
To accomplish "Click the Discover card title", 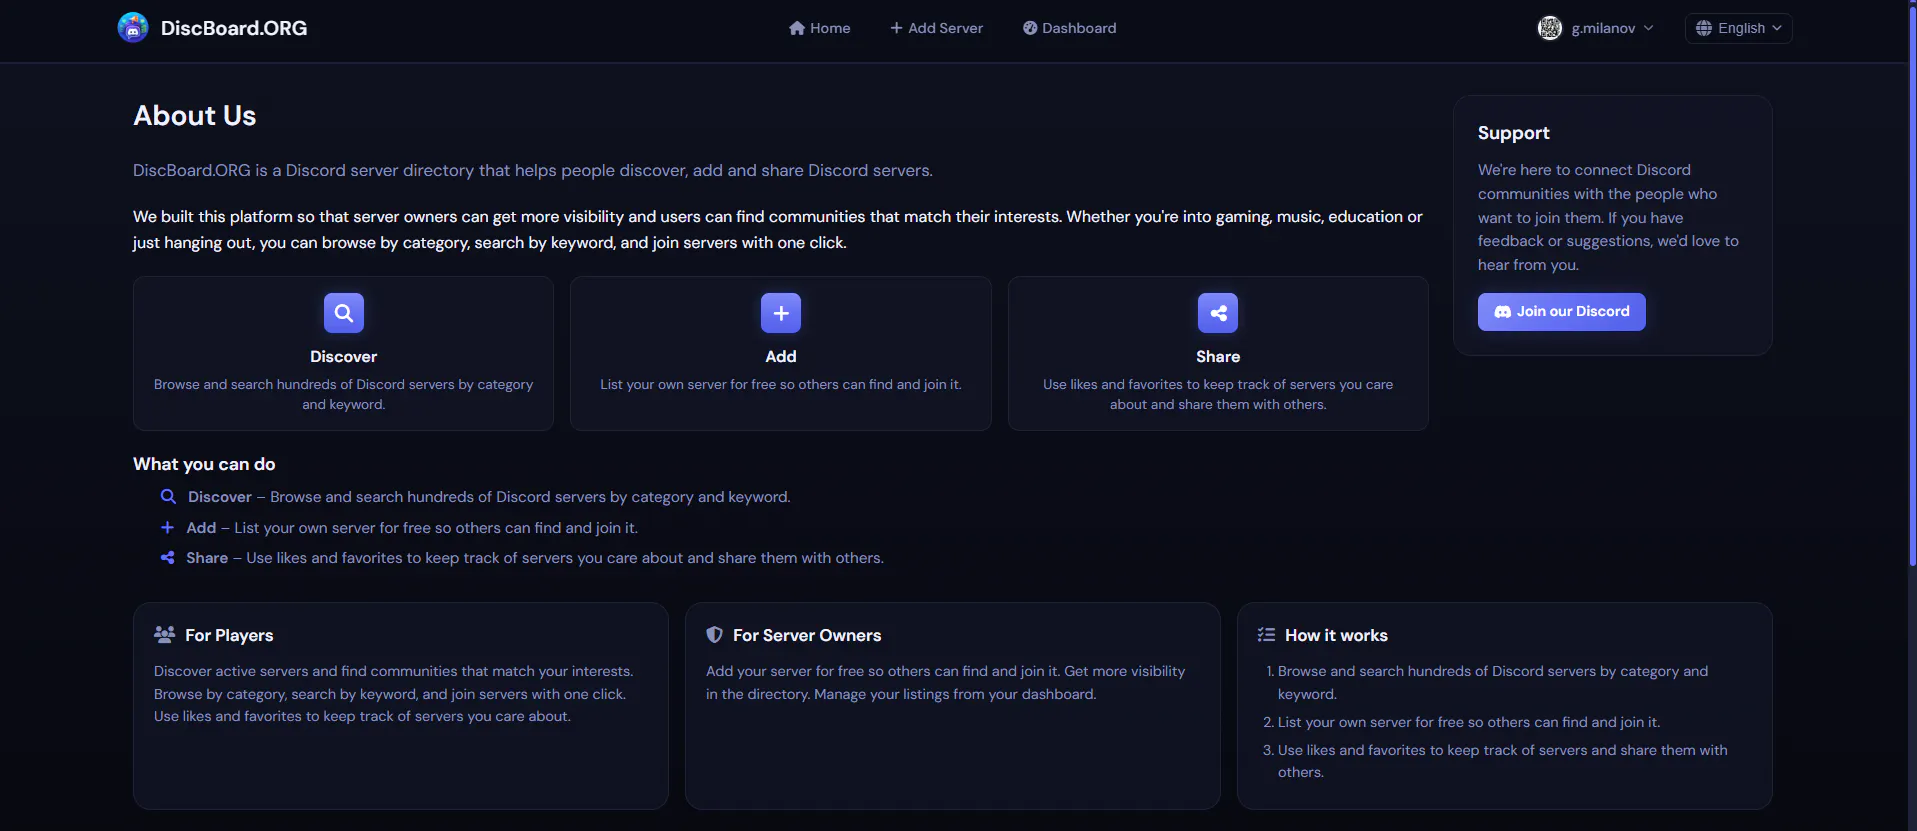I will click(x=344, y=357).
